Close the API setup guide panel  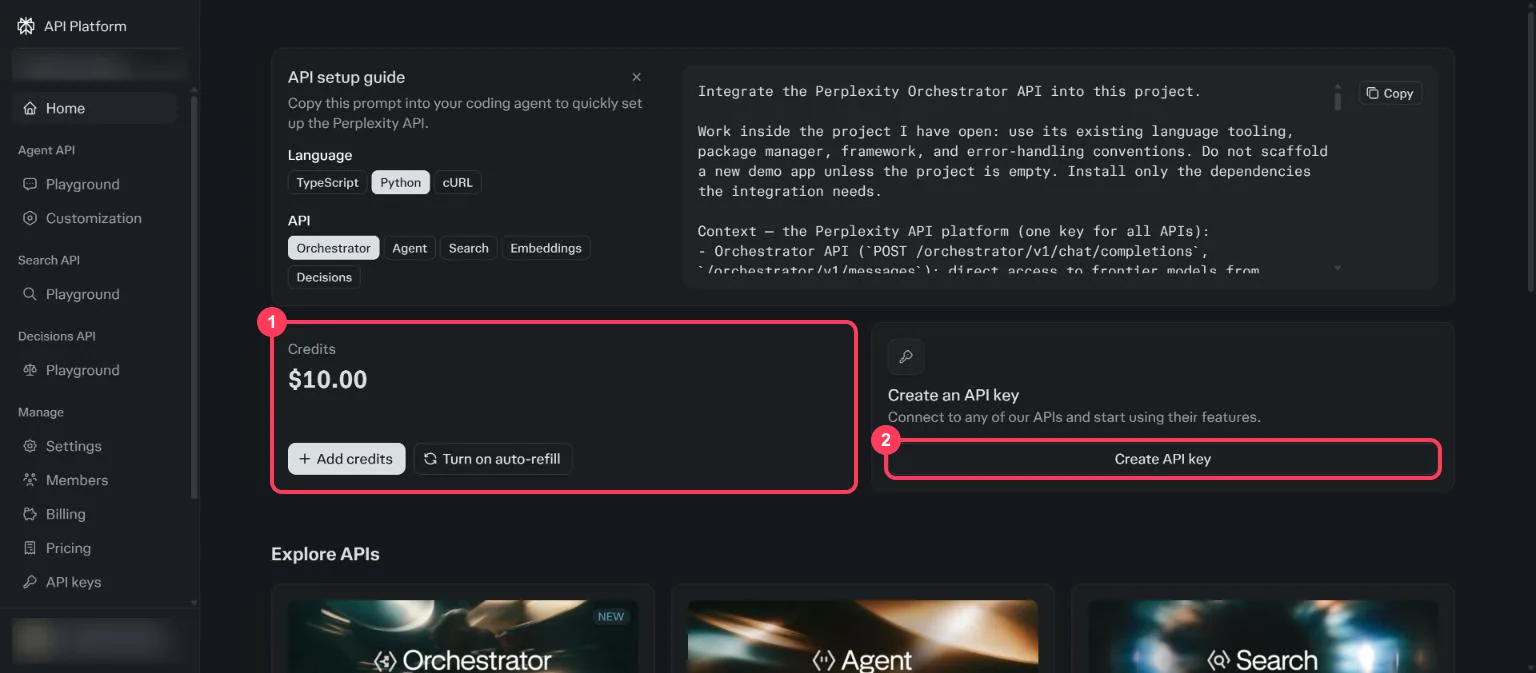(637, 77)
